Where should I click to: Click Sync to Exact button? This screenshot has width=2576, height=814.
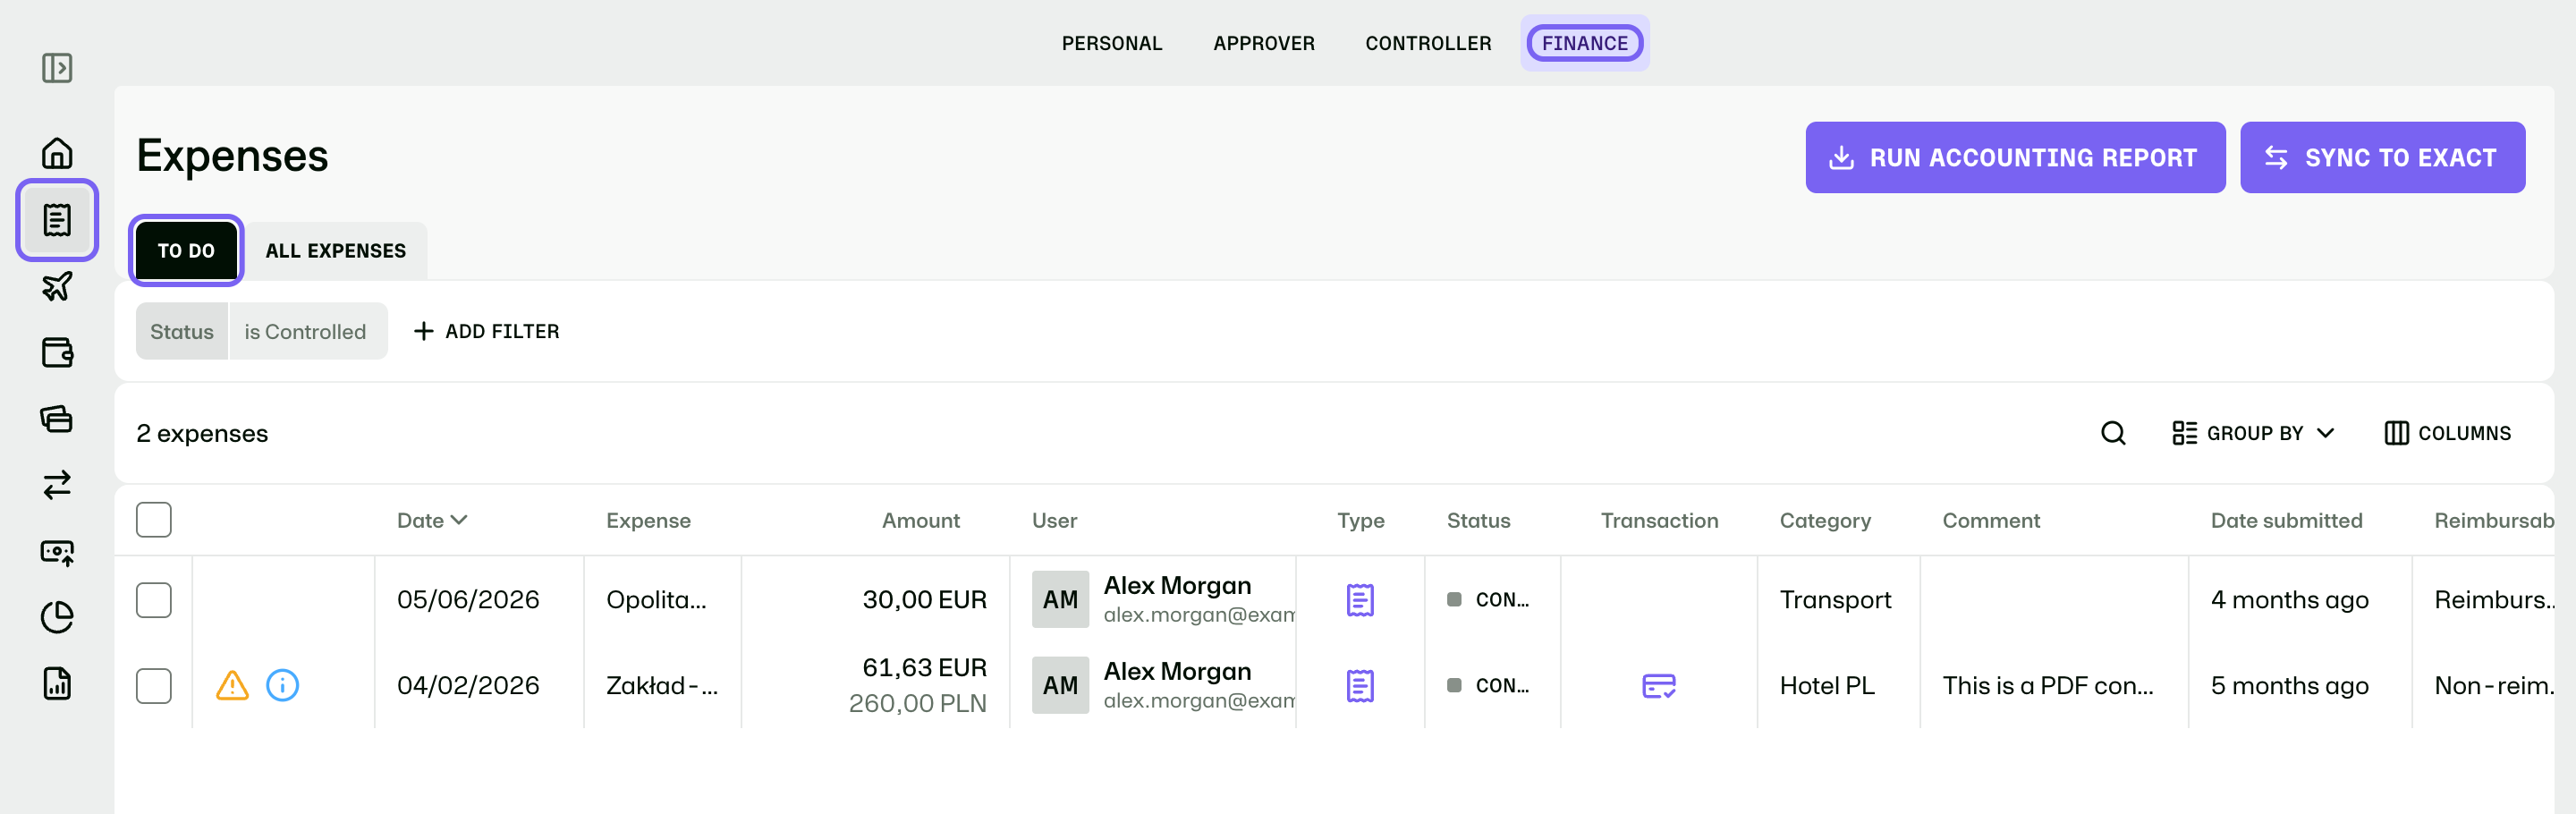2382,157
